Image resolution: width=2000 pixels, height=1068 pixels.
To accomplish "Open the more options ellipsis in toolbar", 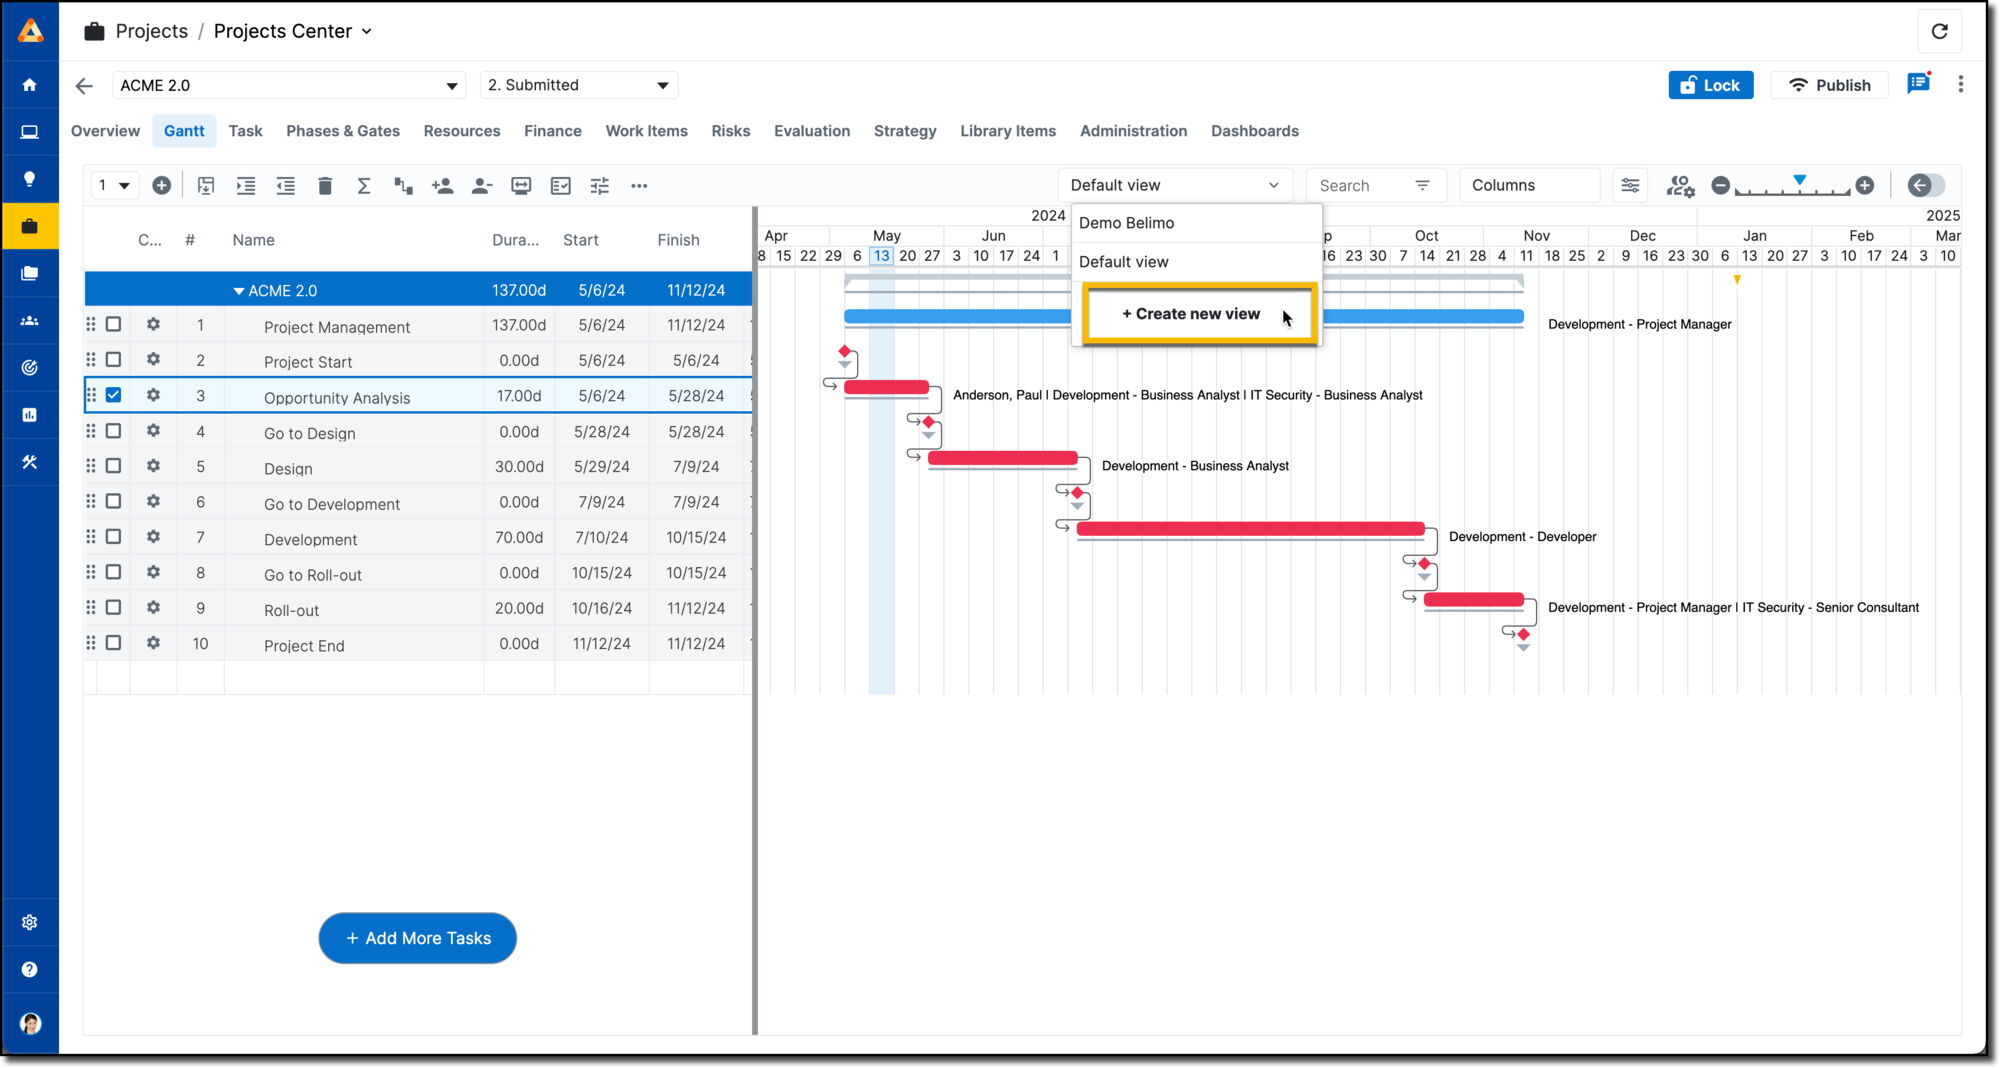I will pyautogui.click(x=639, y=186).
